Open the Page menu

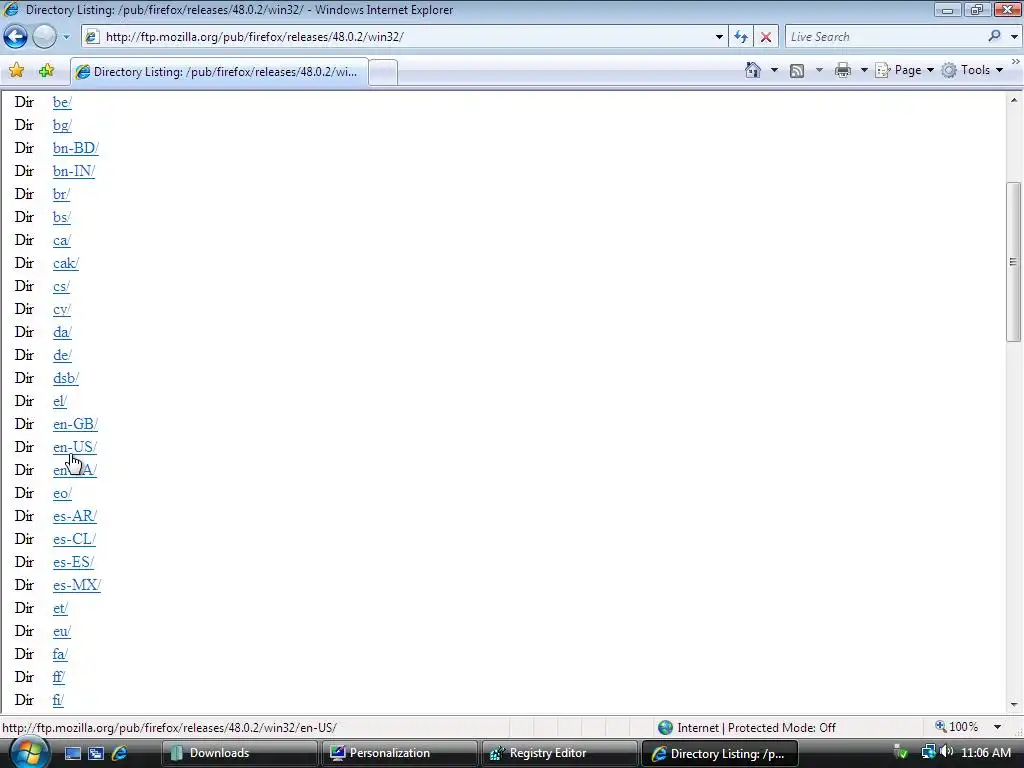[904, 70]
